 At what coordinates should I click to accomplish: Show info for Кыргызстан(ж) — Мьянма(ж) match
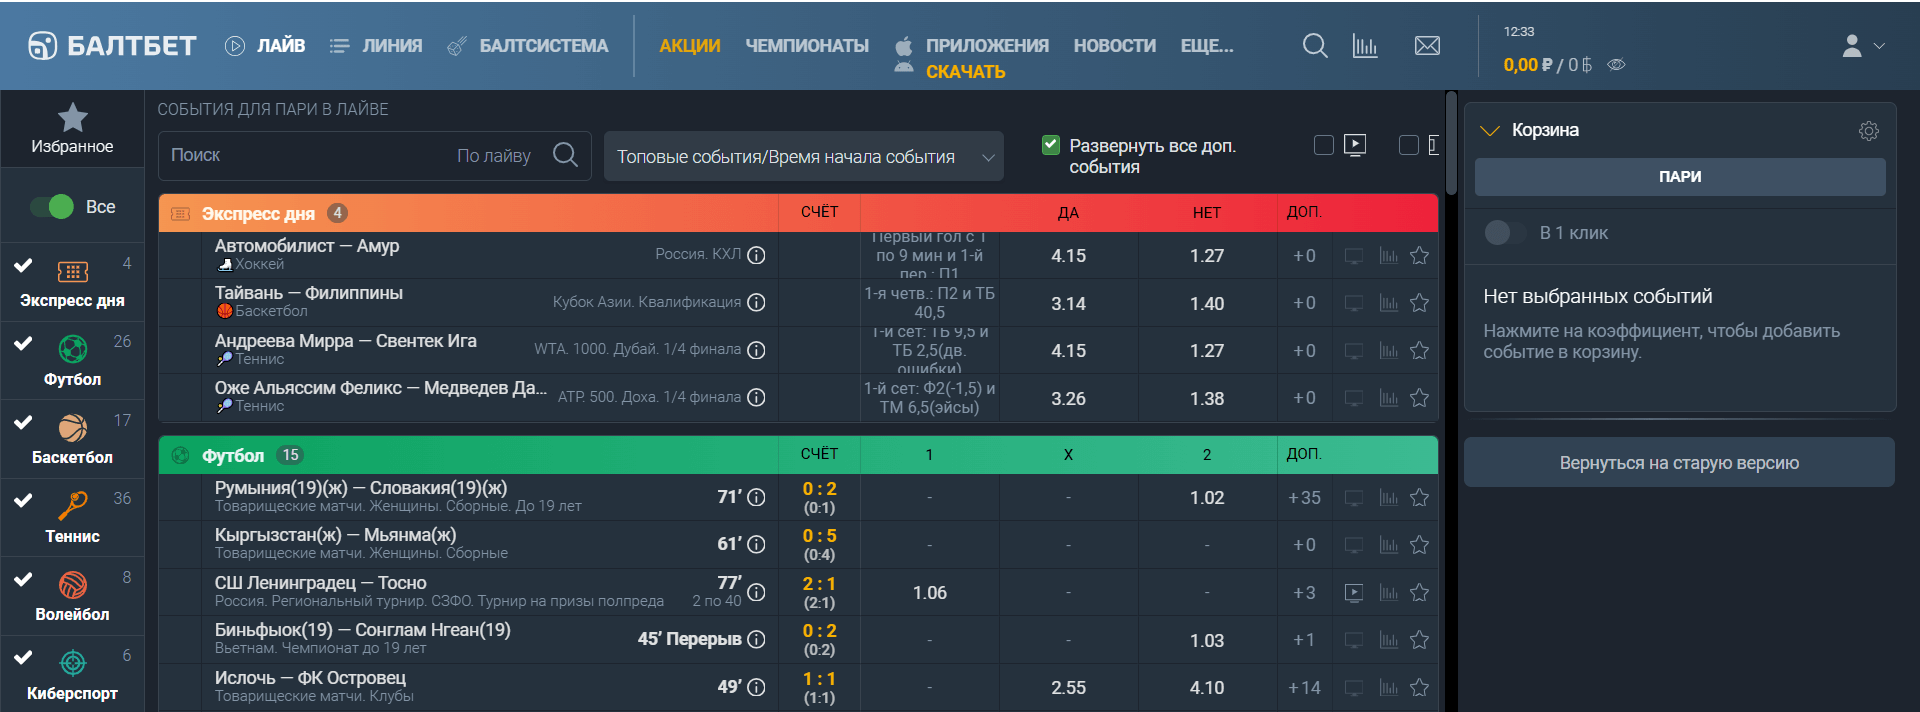[757, 544]
